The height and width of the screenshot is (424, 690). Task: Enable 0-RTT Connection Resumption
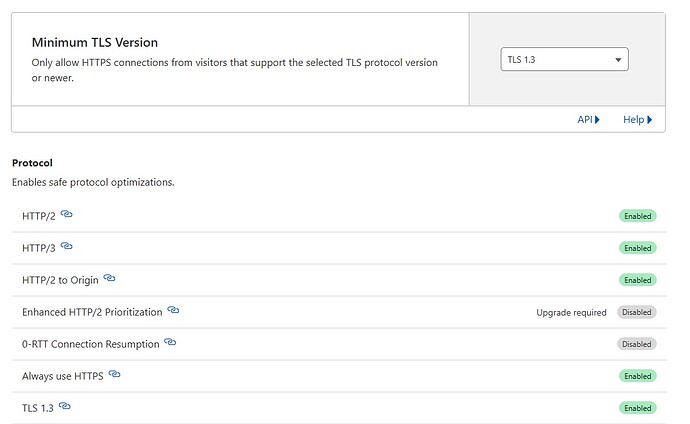pyautogui.click(x=636, y=344)
